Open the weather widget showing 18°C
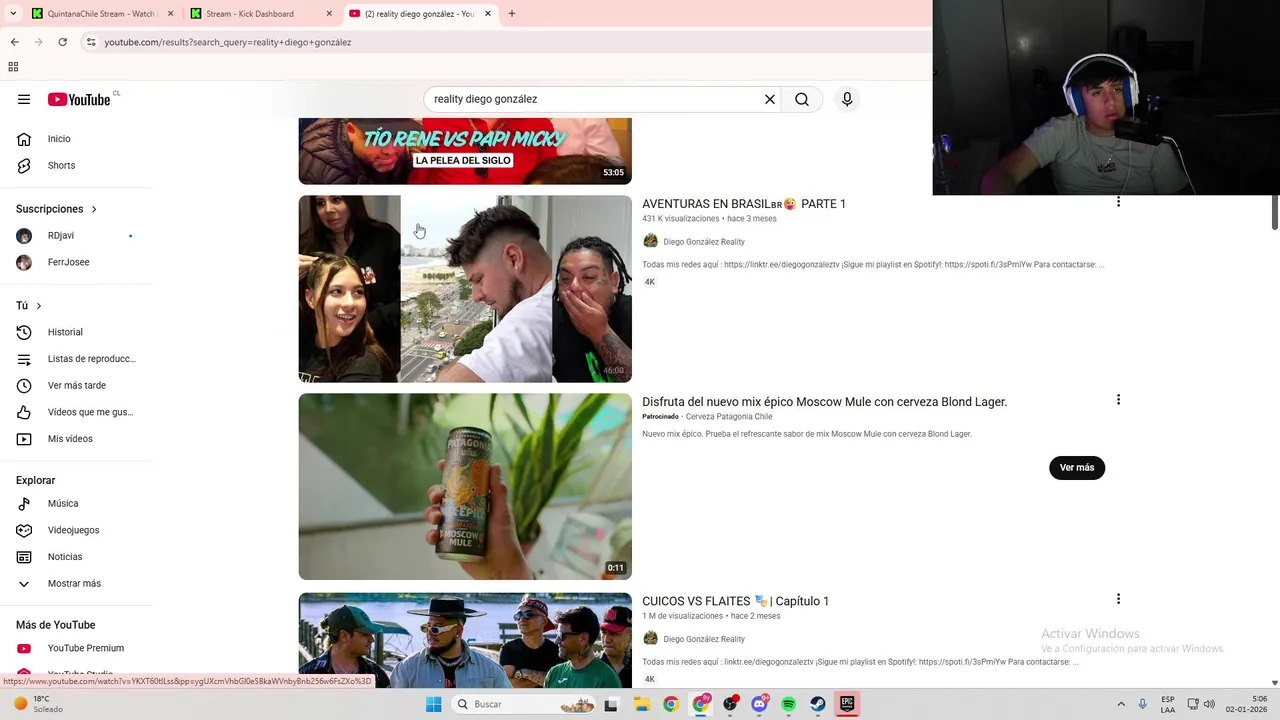The height and width of the screenshot is (720, 1280). (x=40, y=704)
